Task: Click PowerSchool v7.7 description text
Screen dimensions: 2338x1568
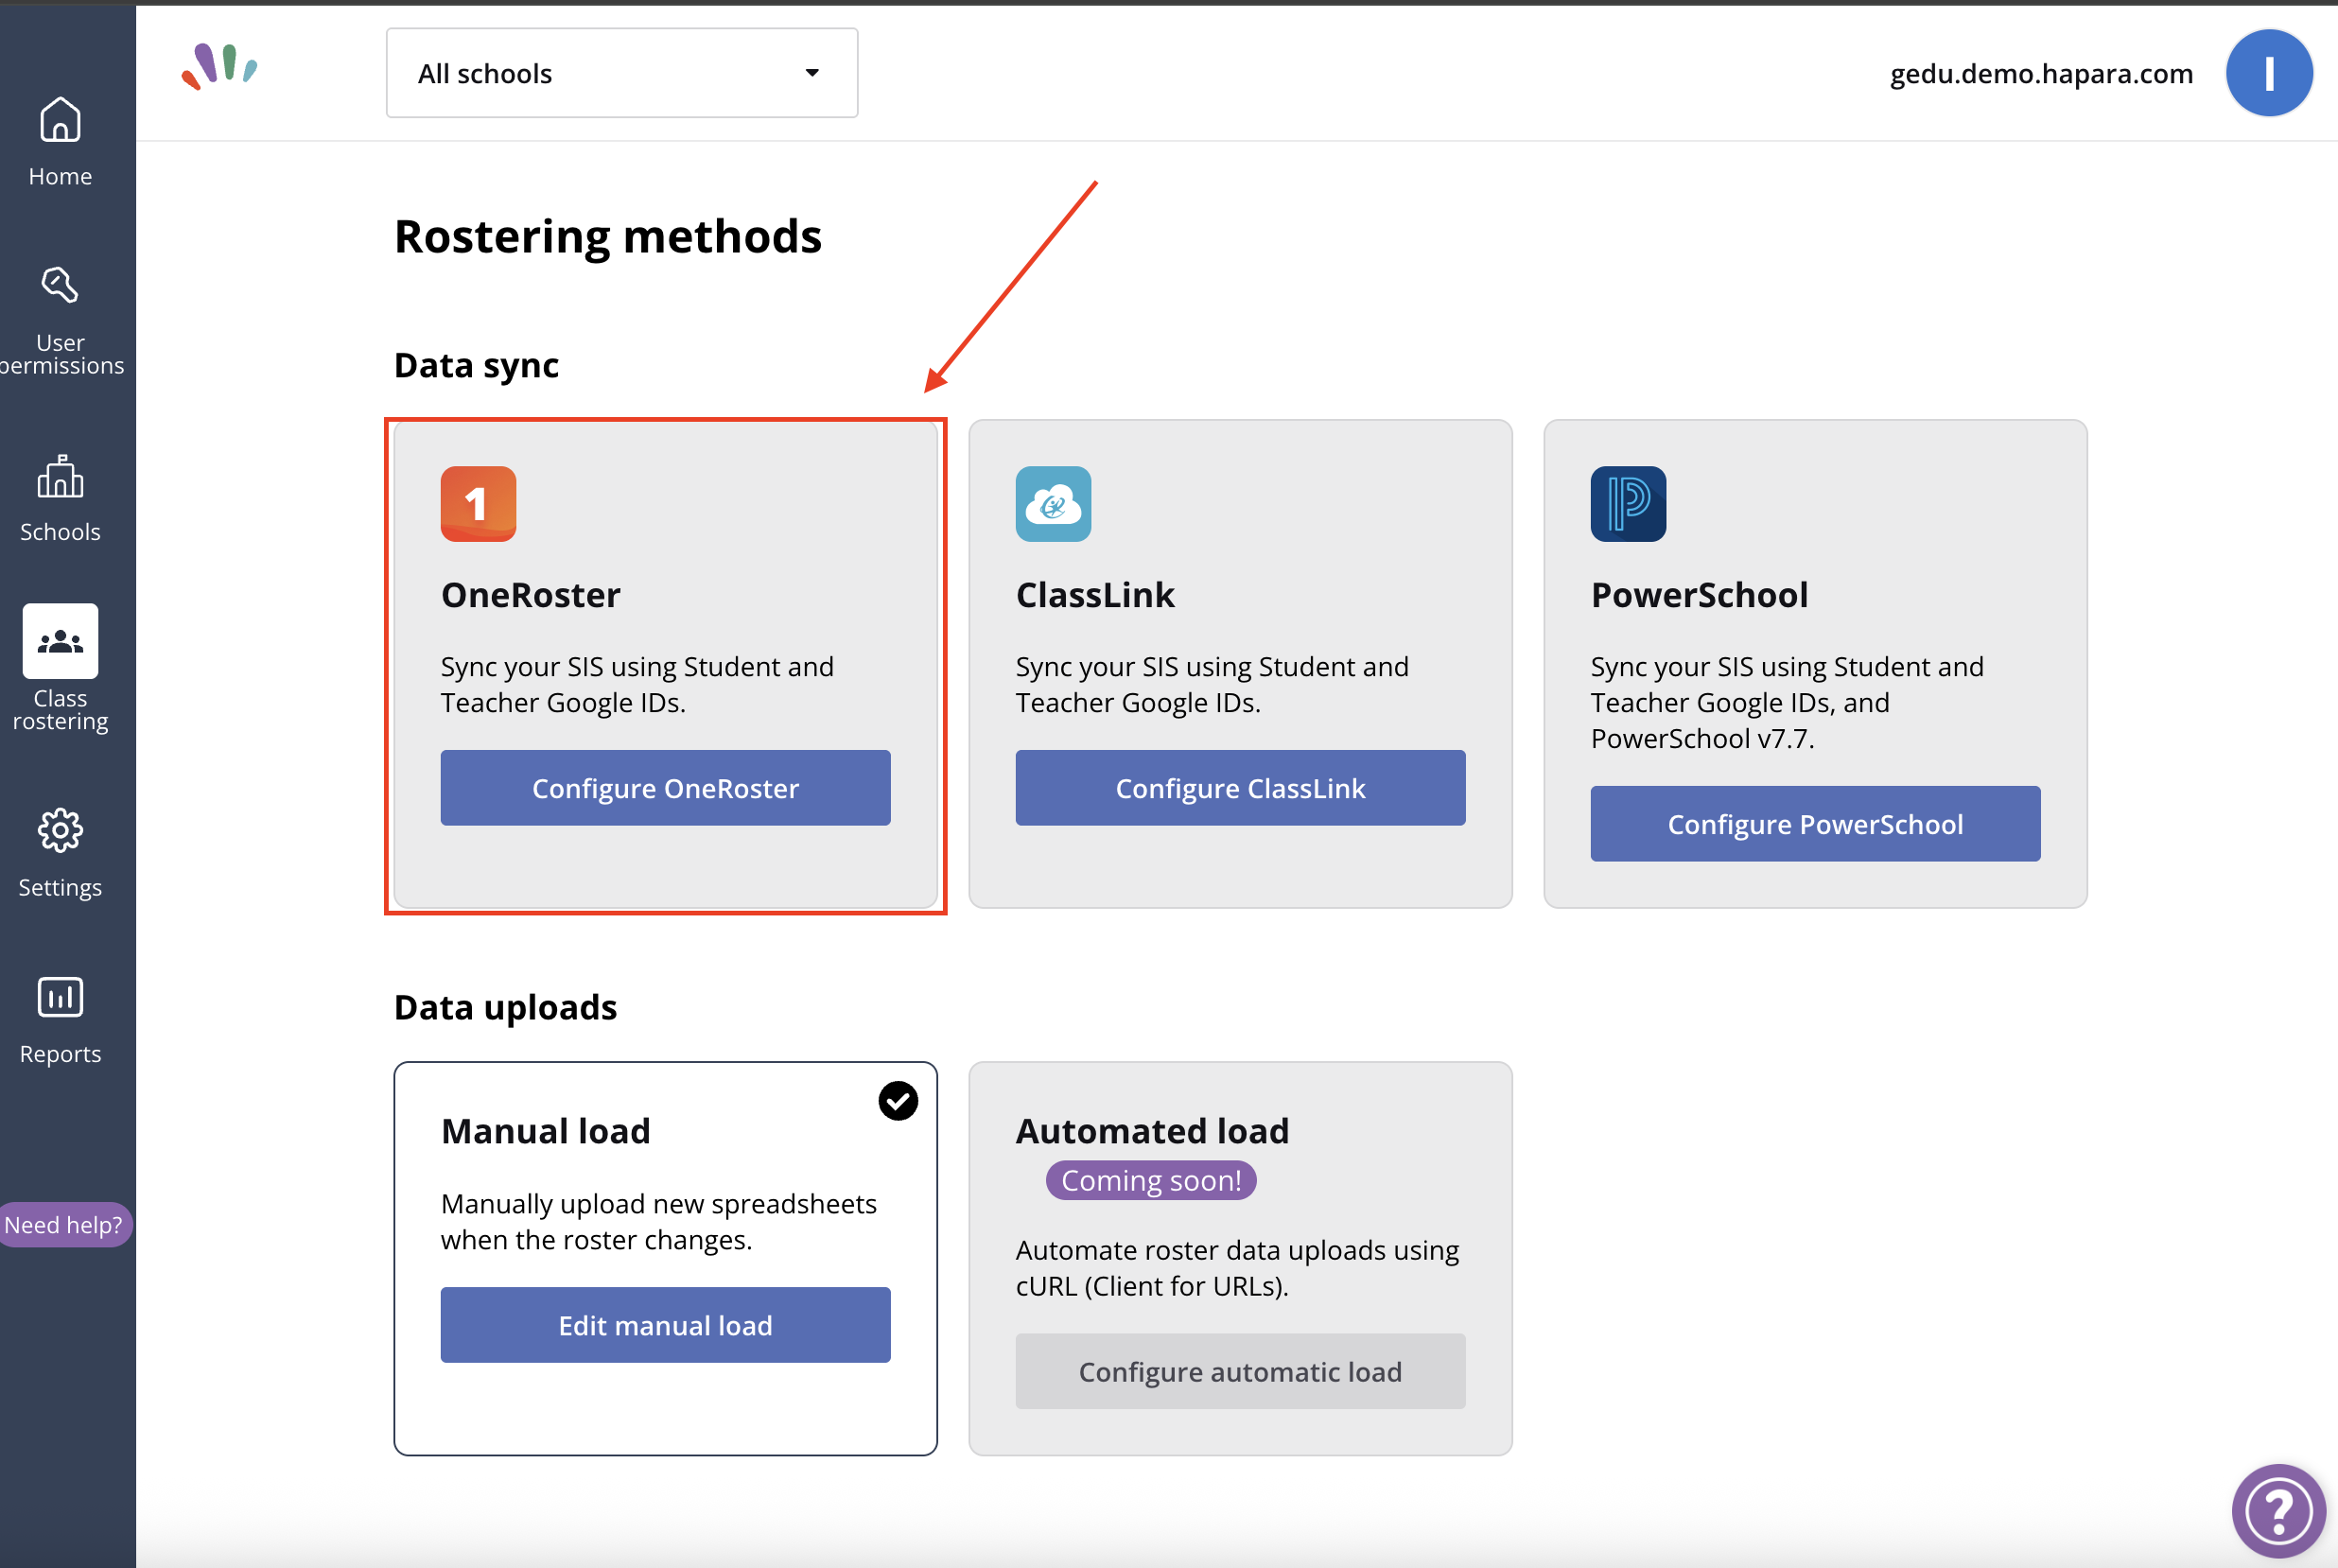Action: (x=1787, y=703)
